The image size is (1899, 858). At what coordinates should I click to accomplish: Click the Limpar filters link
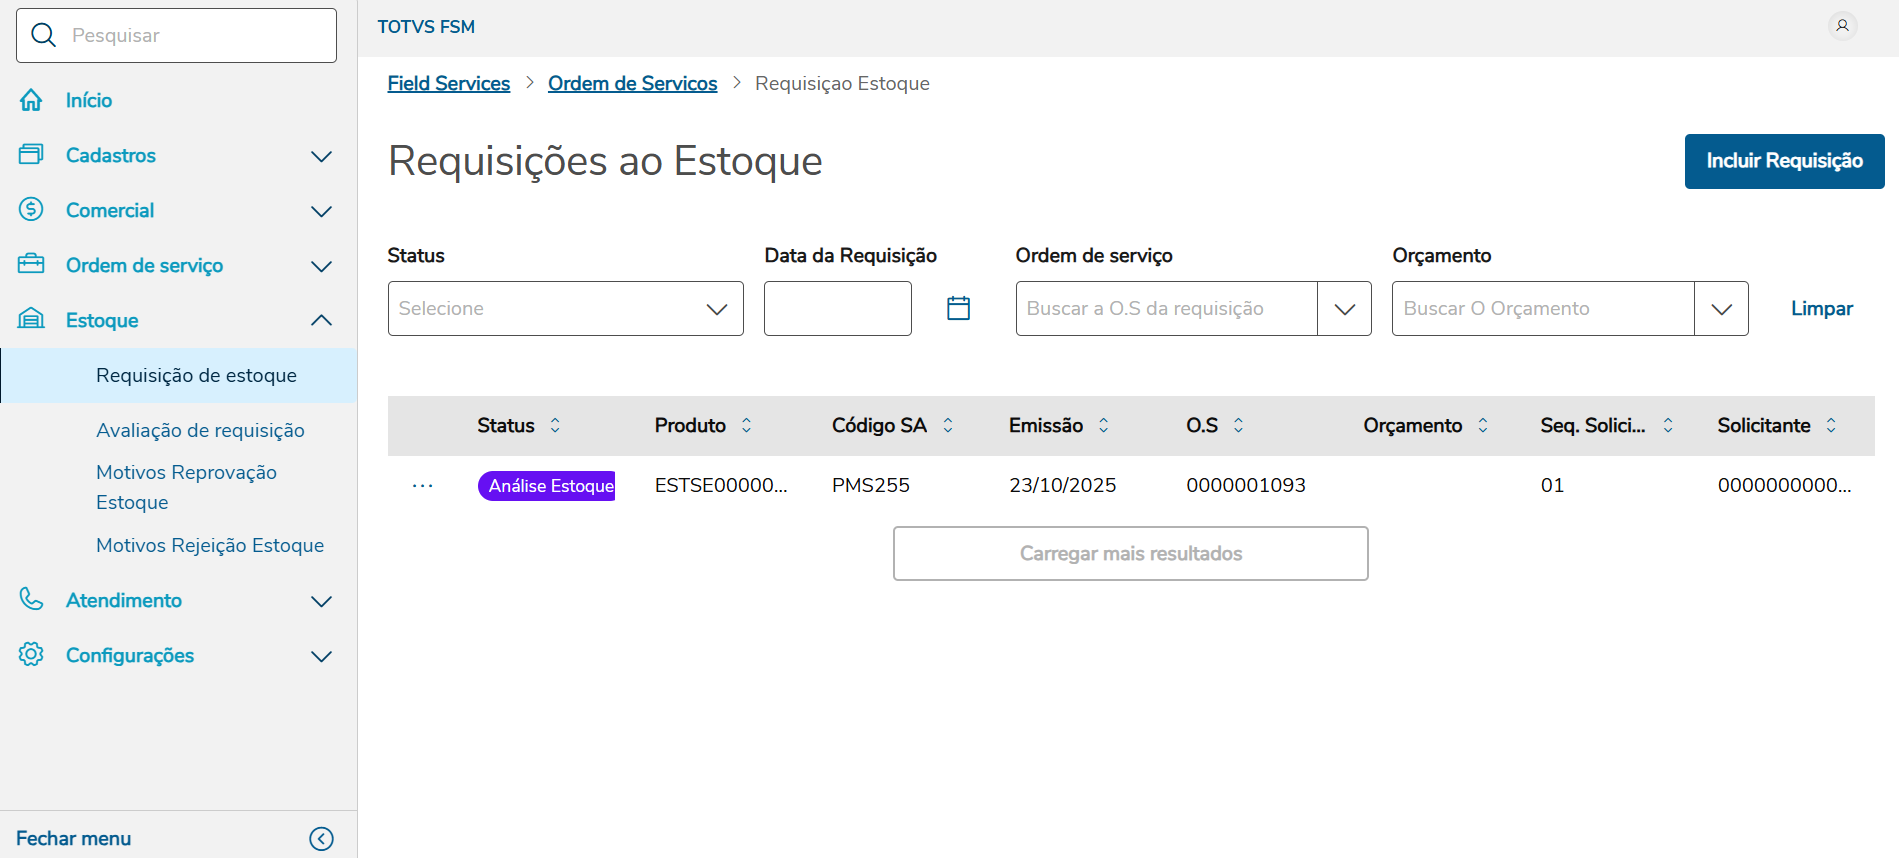pyautogui.click(x=1821, y=308)
